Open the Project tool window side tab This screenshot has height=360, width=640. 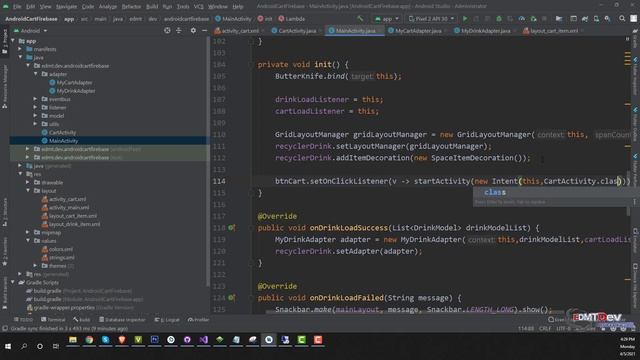[x=4, y=42]
